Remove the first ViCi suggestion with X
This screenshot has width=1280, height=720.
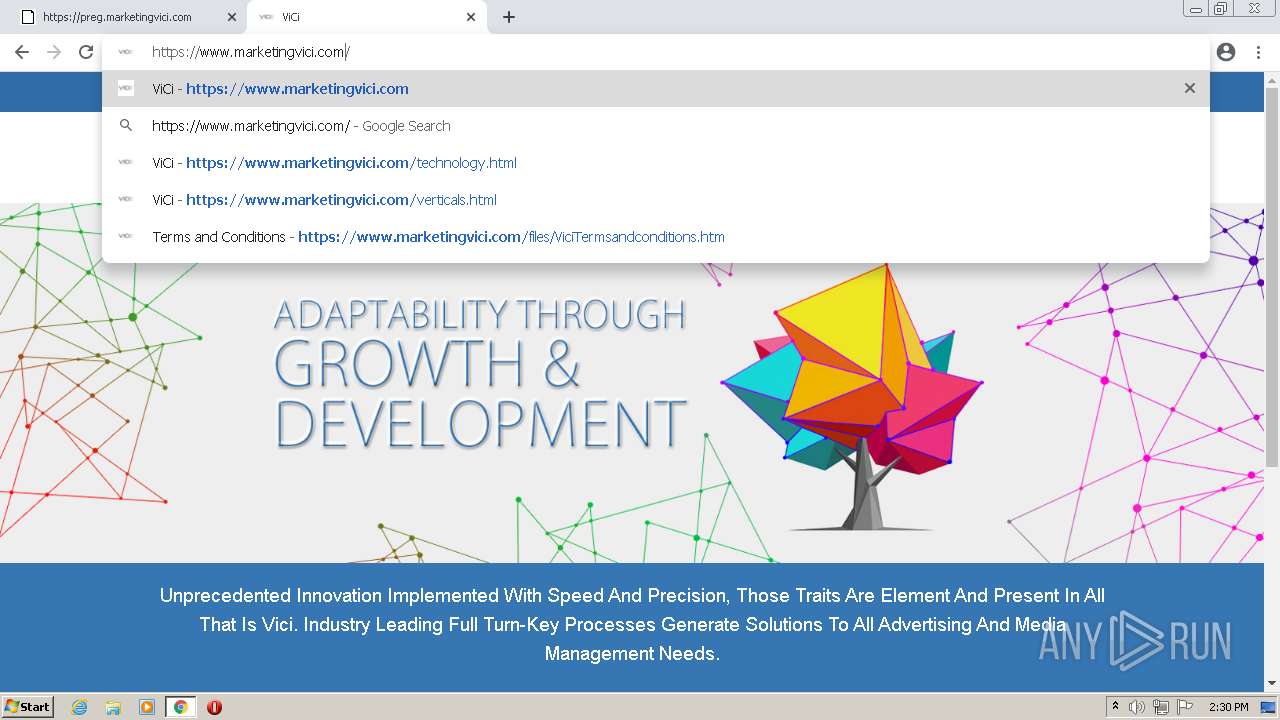[x=1190, y=88]
